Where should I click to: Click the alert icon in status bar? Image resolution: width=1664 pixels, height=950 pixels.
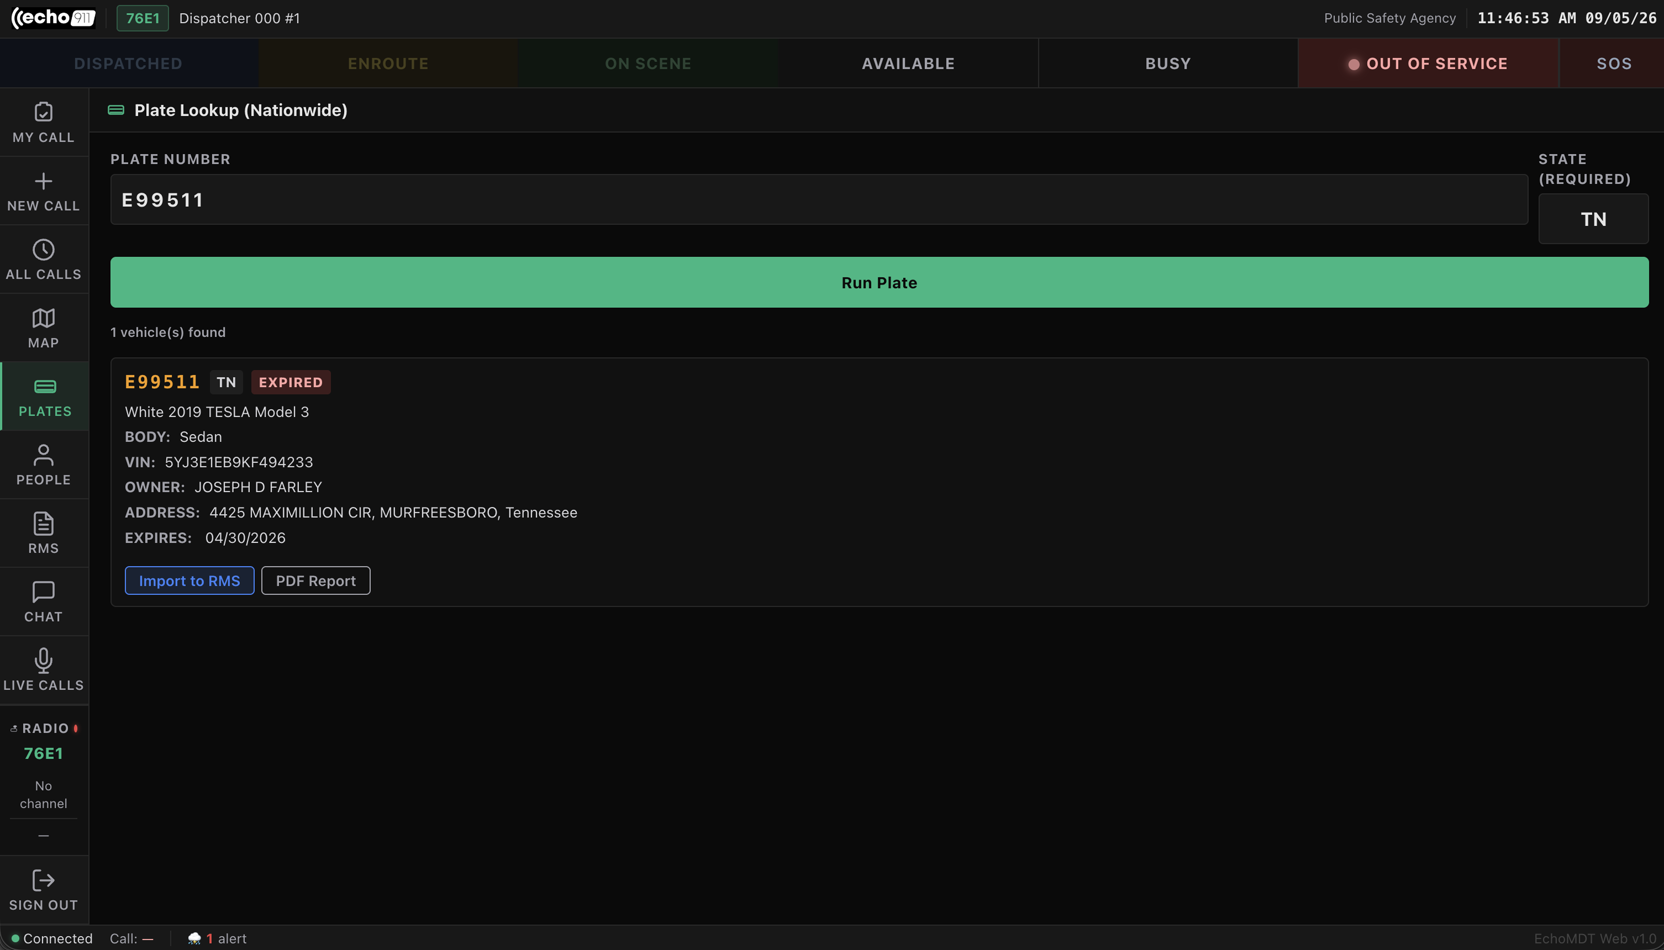194,938
